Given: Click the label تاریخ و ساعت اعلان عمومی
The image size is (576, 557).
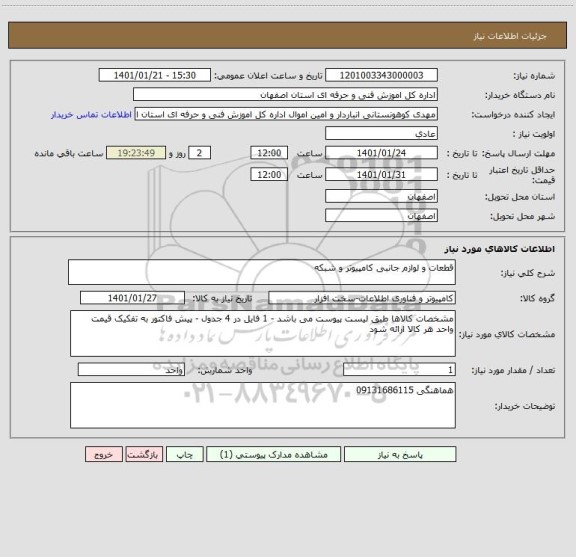Looking at the screenshot, I should point(269,76).
